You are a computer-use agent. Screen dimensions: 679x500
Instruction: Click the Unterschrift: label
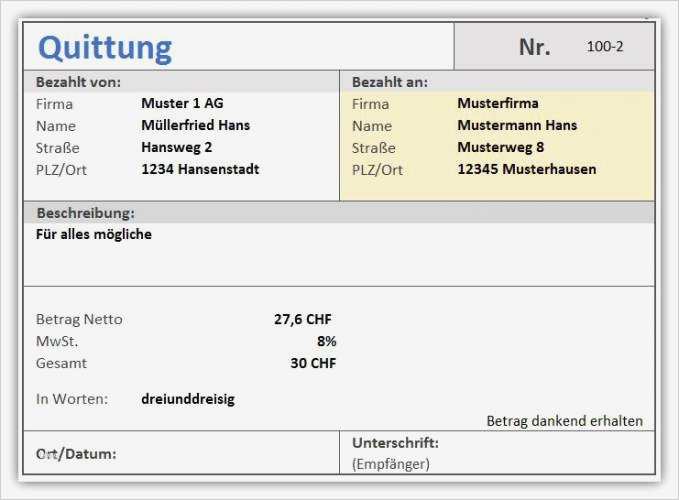point(395,443)
